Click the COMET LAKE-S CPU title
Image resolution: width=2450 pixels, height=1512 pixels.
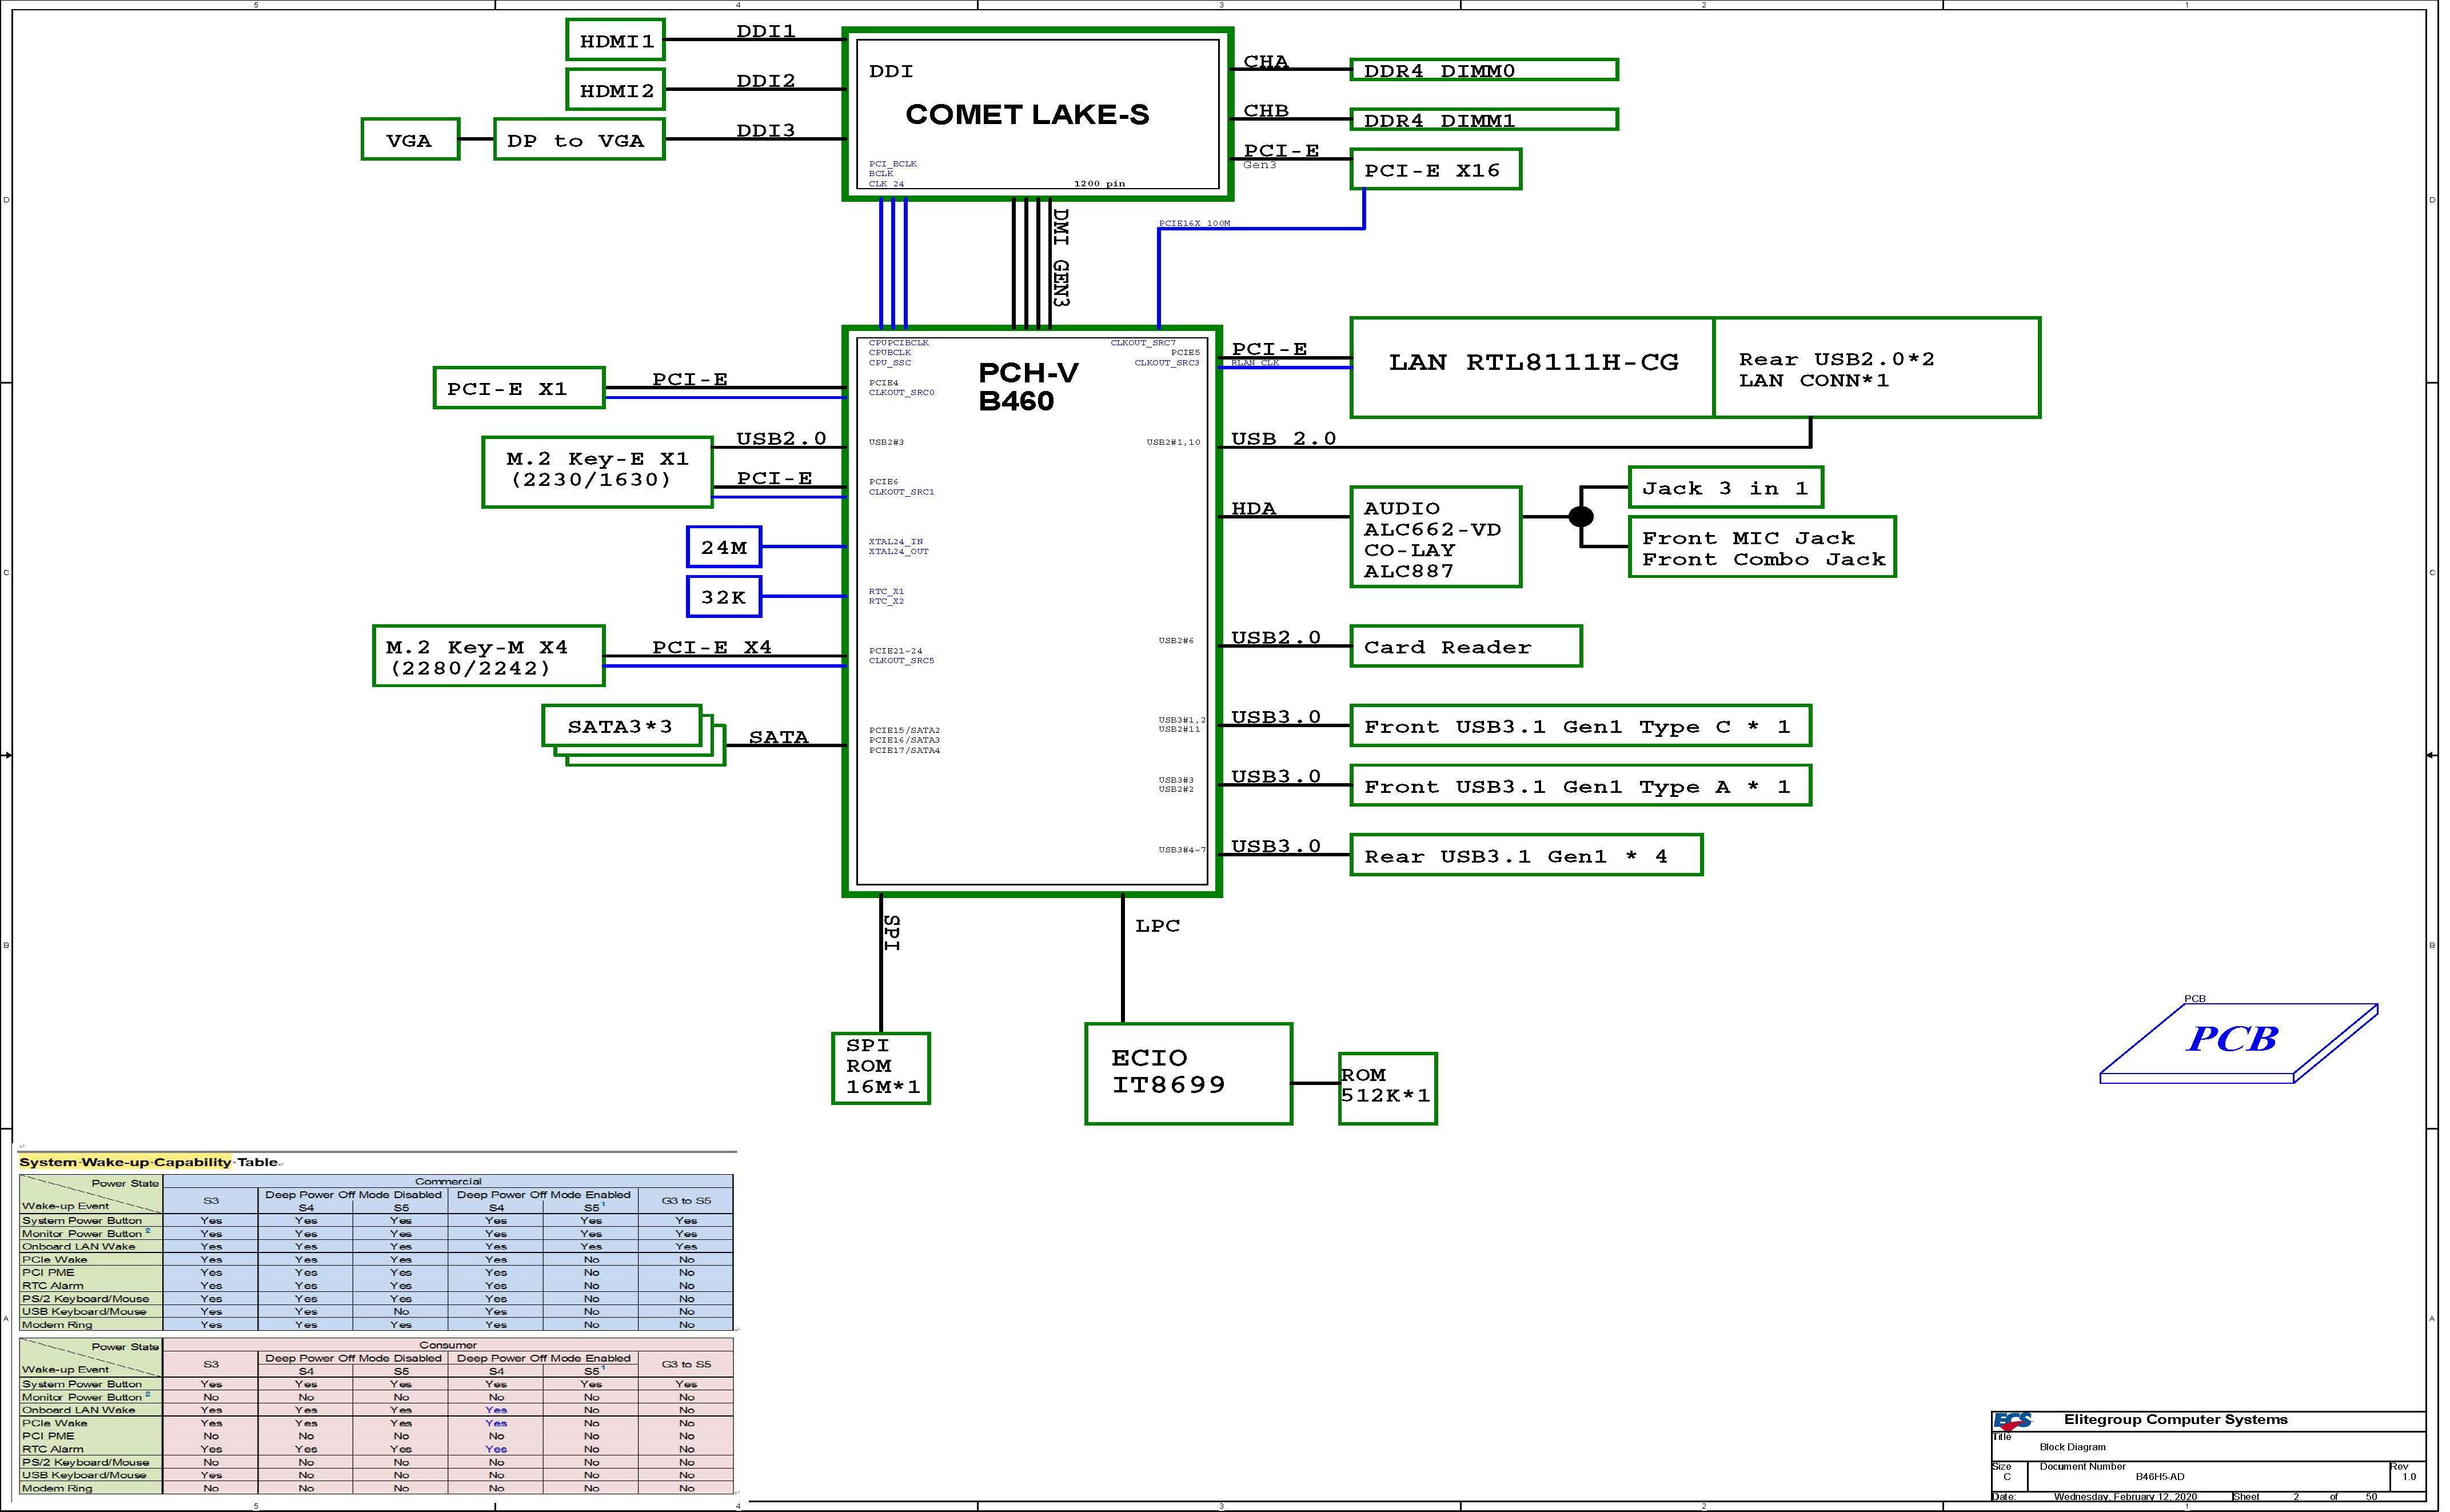click(x=1027, y=115)
